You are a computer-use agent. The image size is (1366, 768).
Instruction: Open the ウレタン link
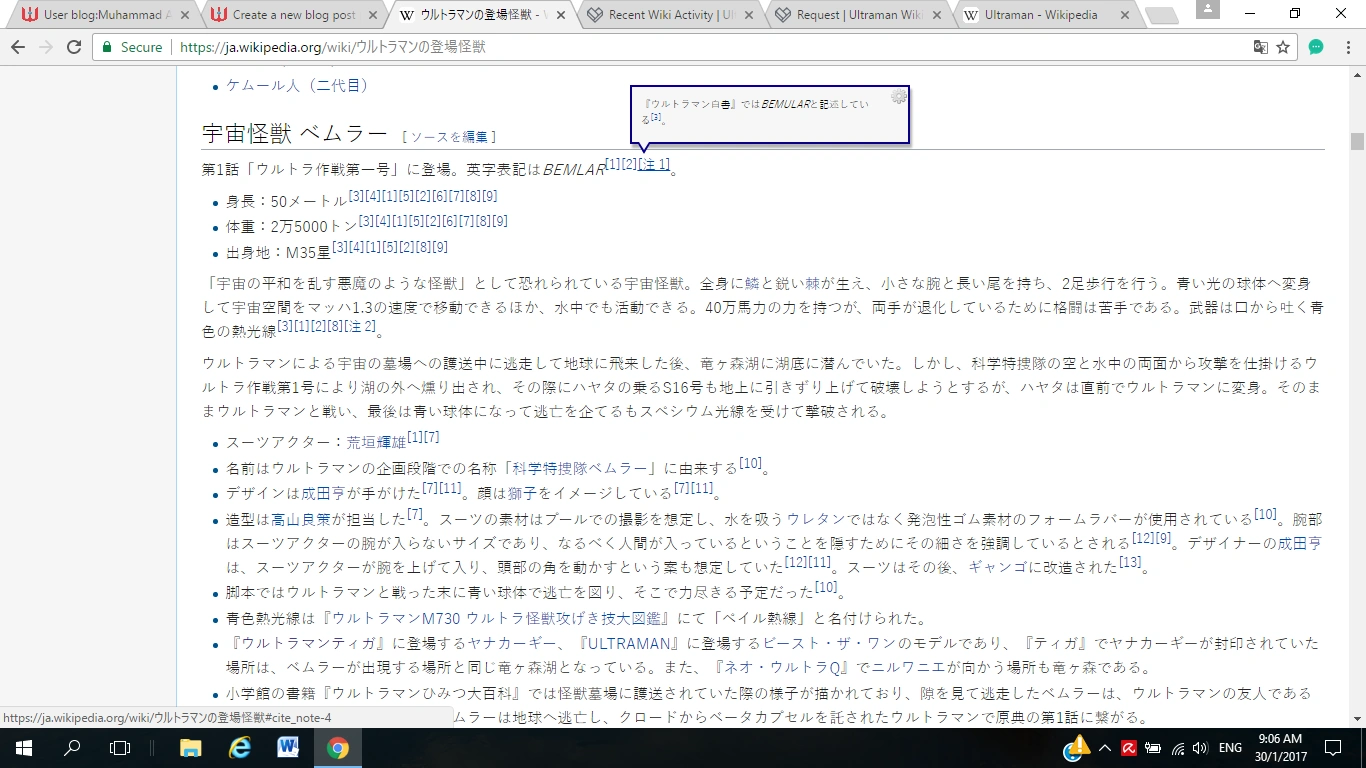[x=817, y=520]
